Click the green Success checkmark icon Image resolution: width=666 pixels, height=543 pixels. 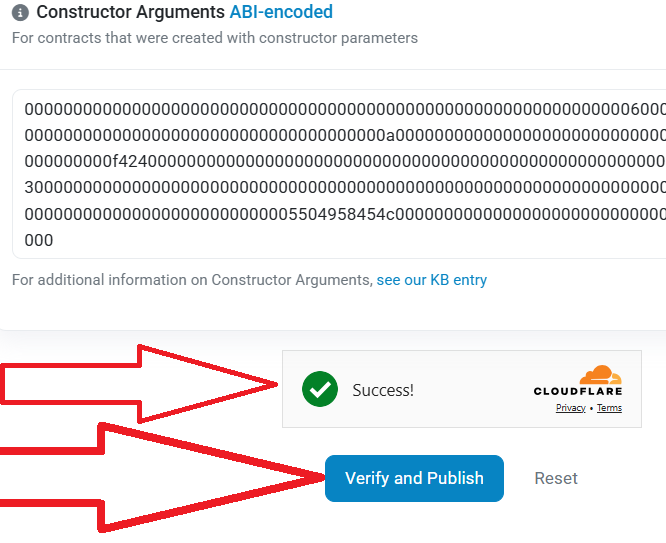point(320,389)
